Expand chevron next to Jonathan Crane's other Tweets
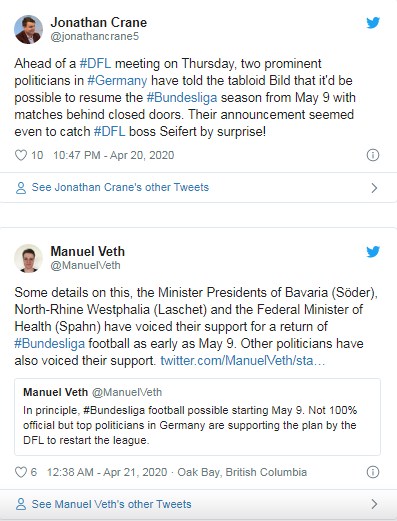397x521 pixels. 374,188
